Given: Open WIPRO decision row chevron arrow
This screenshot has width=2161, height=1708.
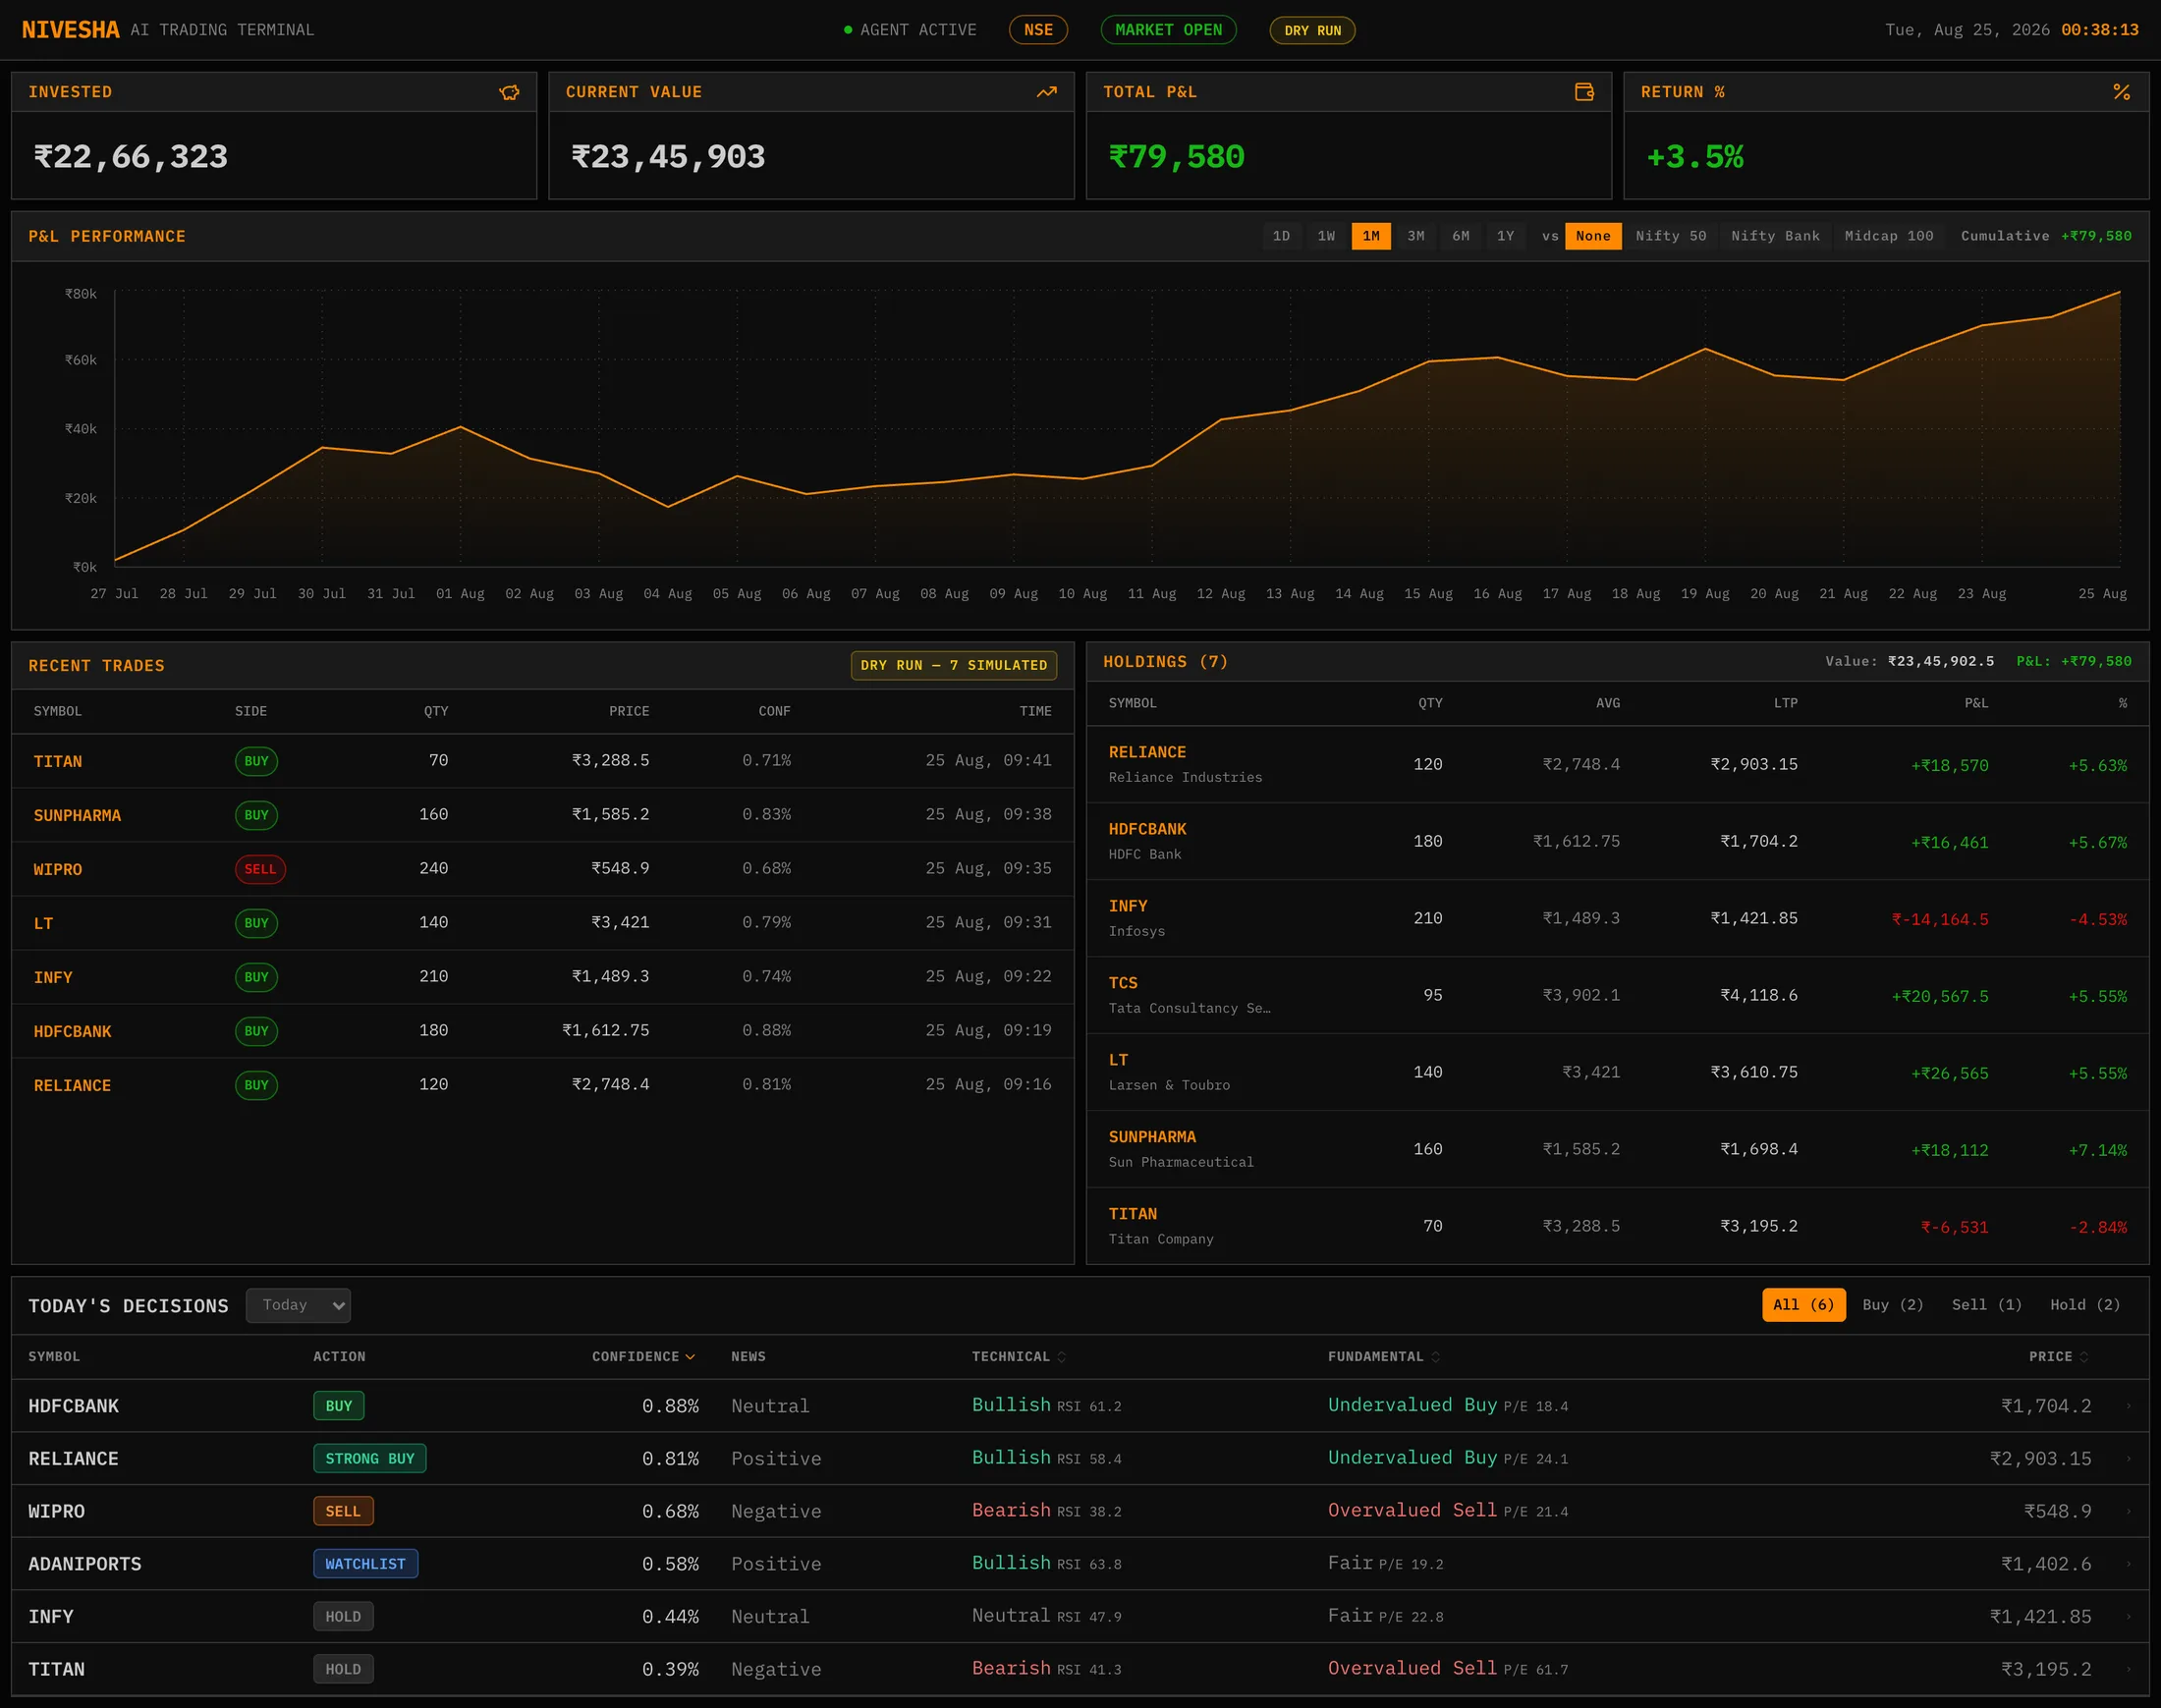Looking at the screenshot, I should click(2128, 1511).
